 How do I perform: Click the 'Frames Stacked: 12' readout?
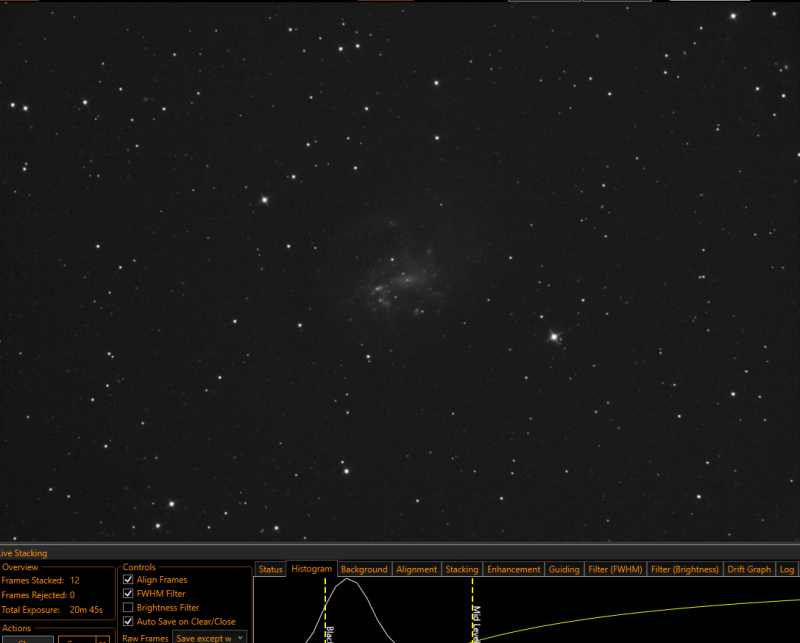pos(40,580)
